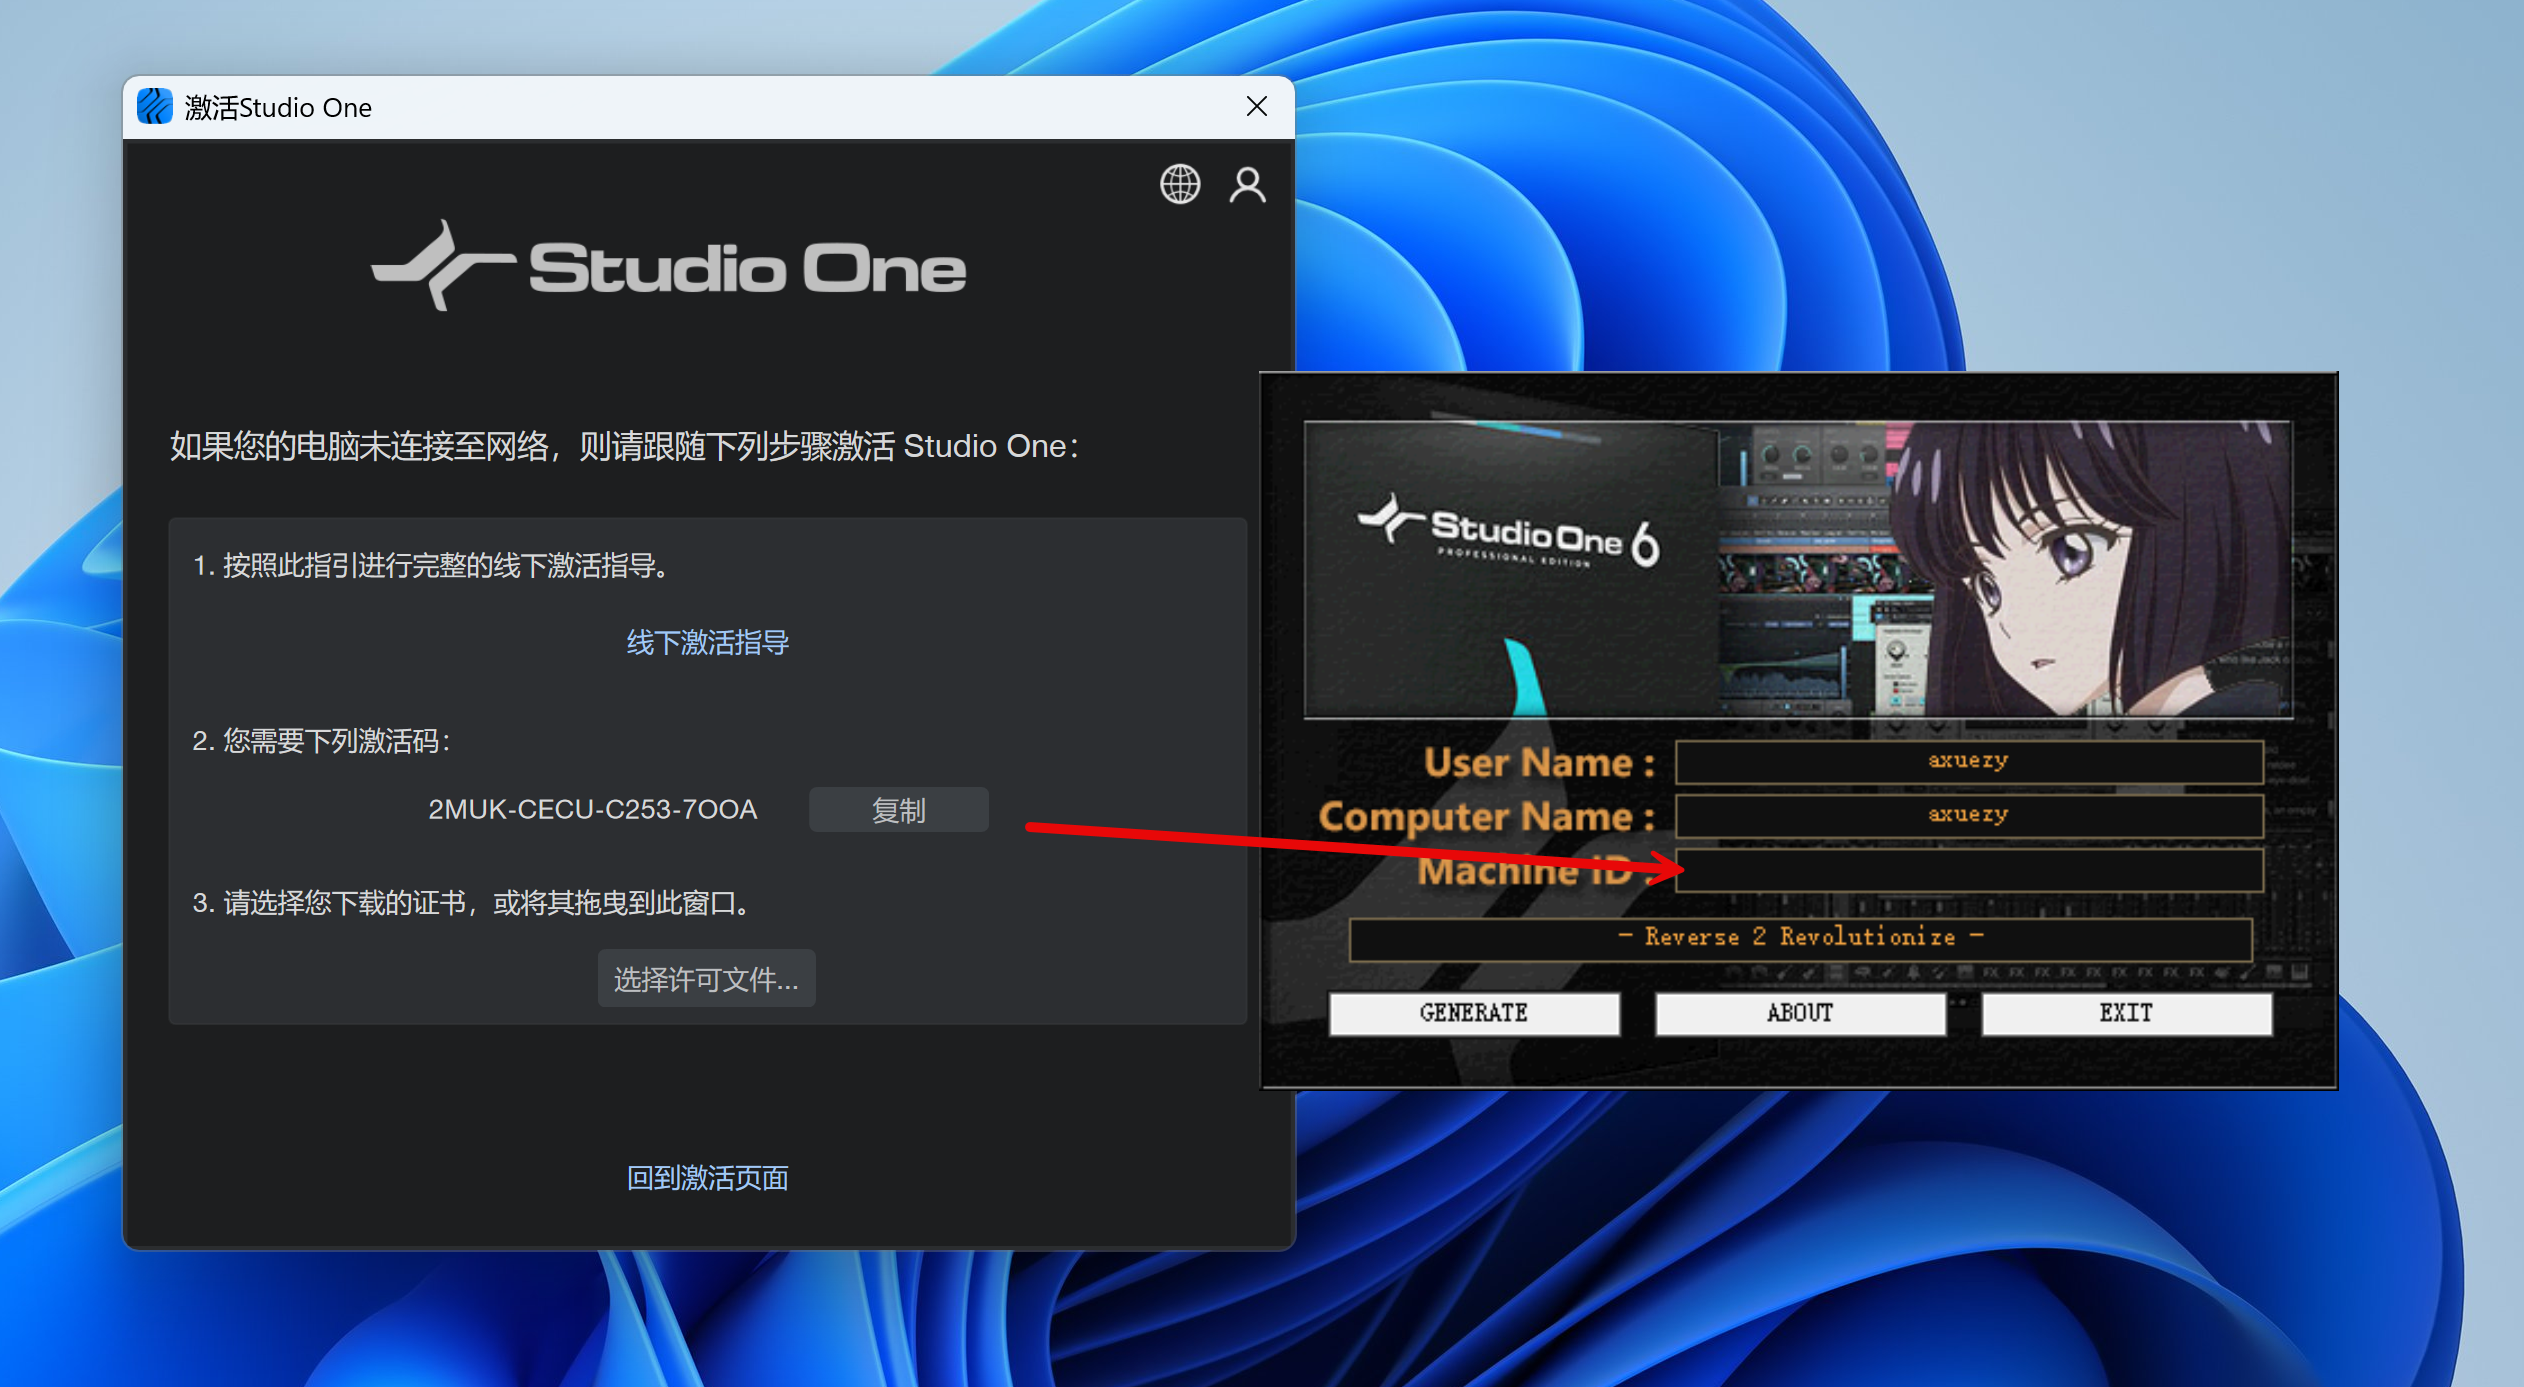This screenshot has width=2524, height=1387.
Task: Click the Reverse 2 Revolutionize text box
Action: point(1799,937)
